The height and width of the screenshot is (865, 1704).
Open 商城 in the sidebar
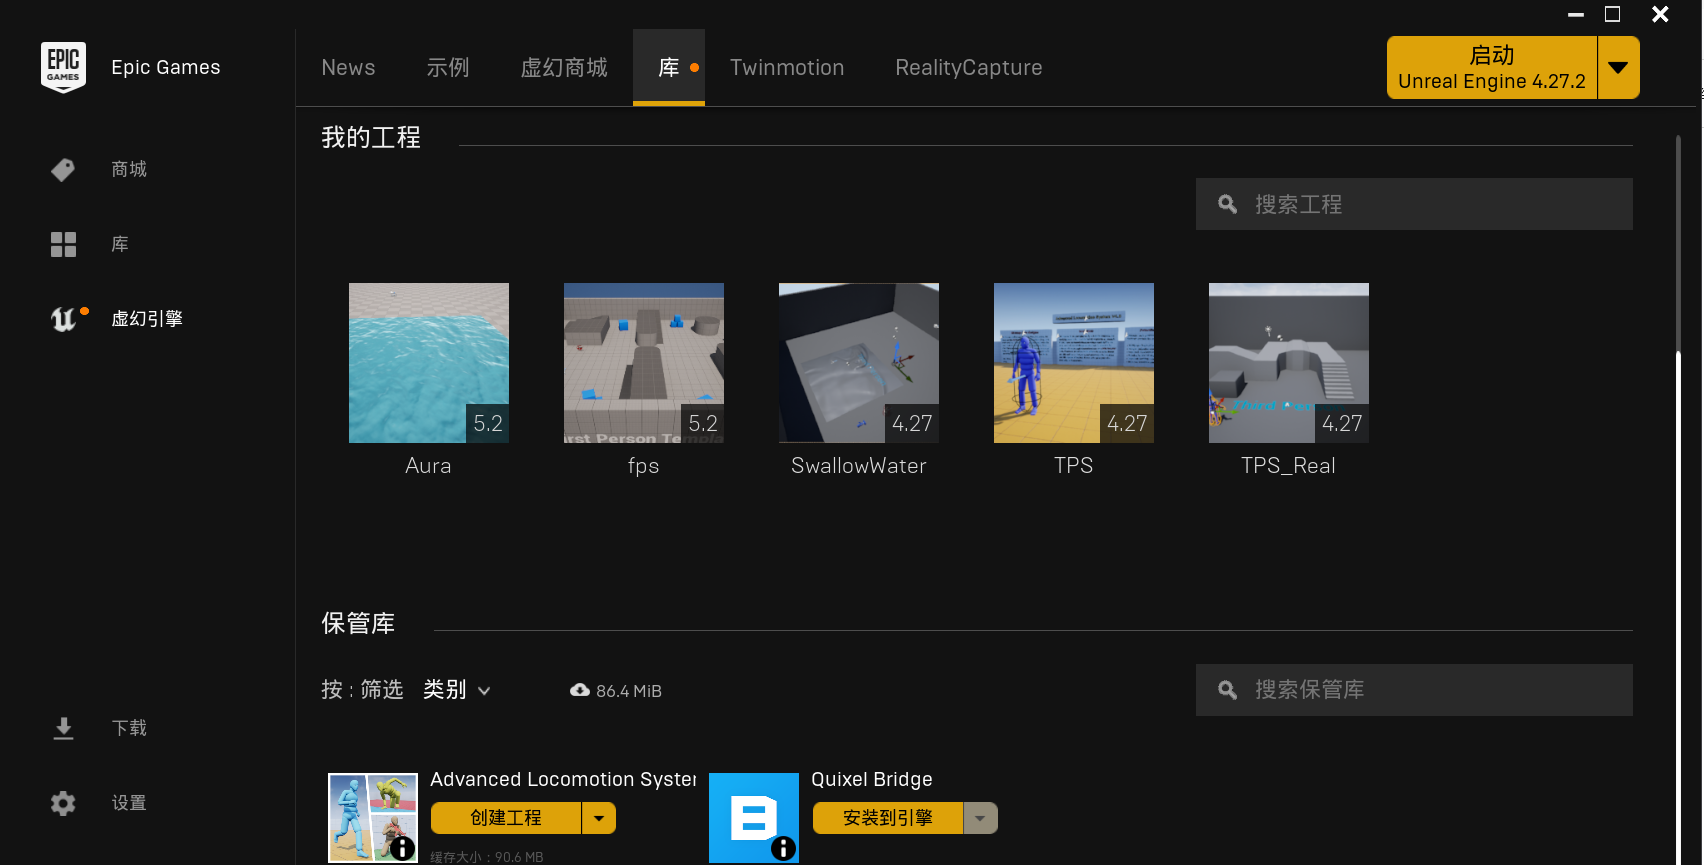point(129,170)
